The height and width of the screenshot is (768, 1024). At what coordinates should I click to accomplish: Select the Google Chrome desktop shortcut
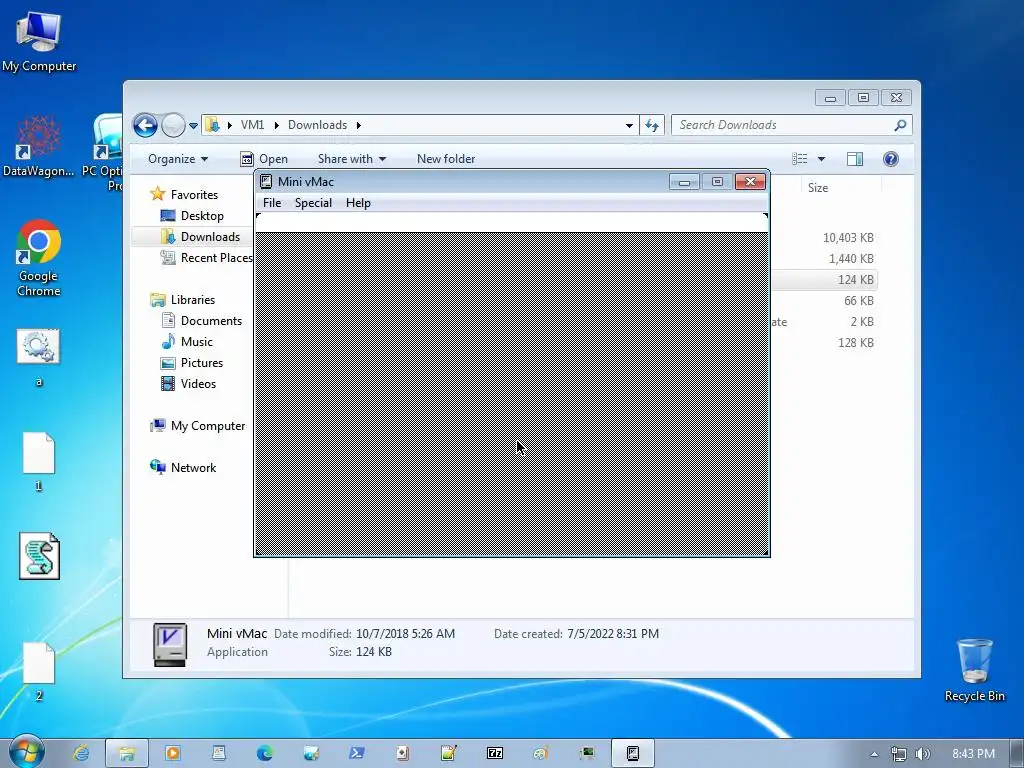click(39, 259)
